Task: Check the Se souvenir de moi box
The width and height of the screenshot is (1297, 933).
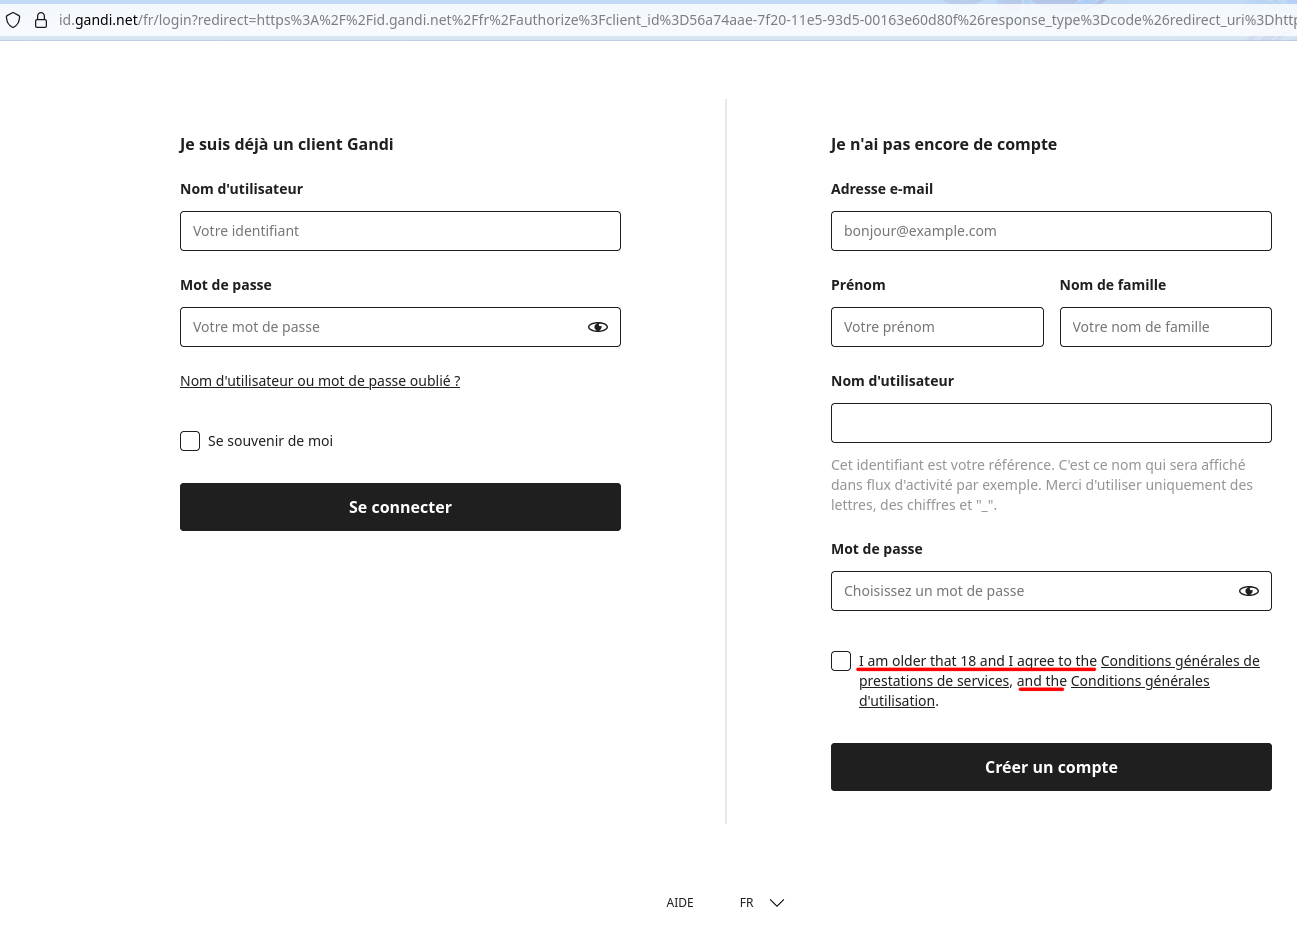Action: pos(190,441)
